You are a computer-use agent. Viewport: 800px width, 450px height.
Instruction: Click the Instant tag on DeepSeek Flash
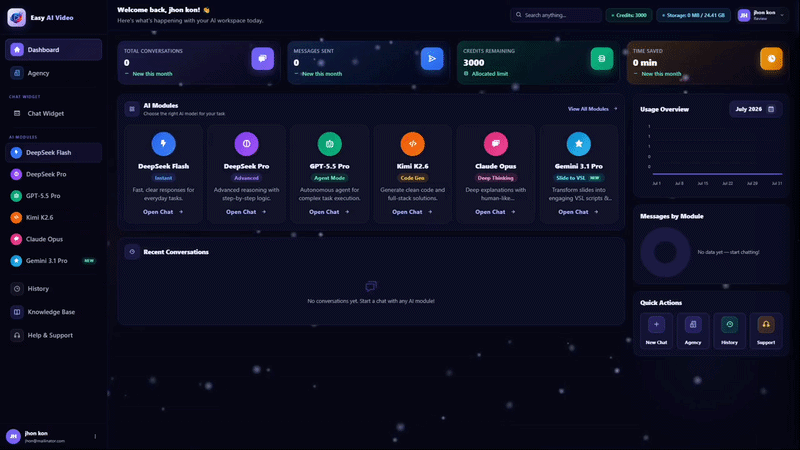(163, 178)
